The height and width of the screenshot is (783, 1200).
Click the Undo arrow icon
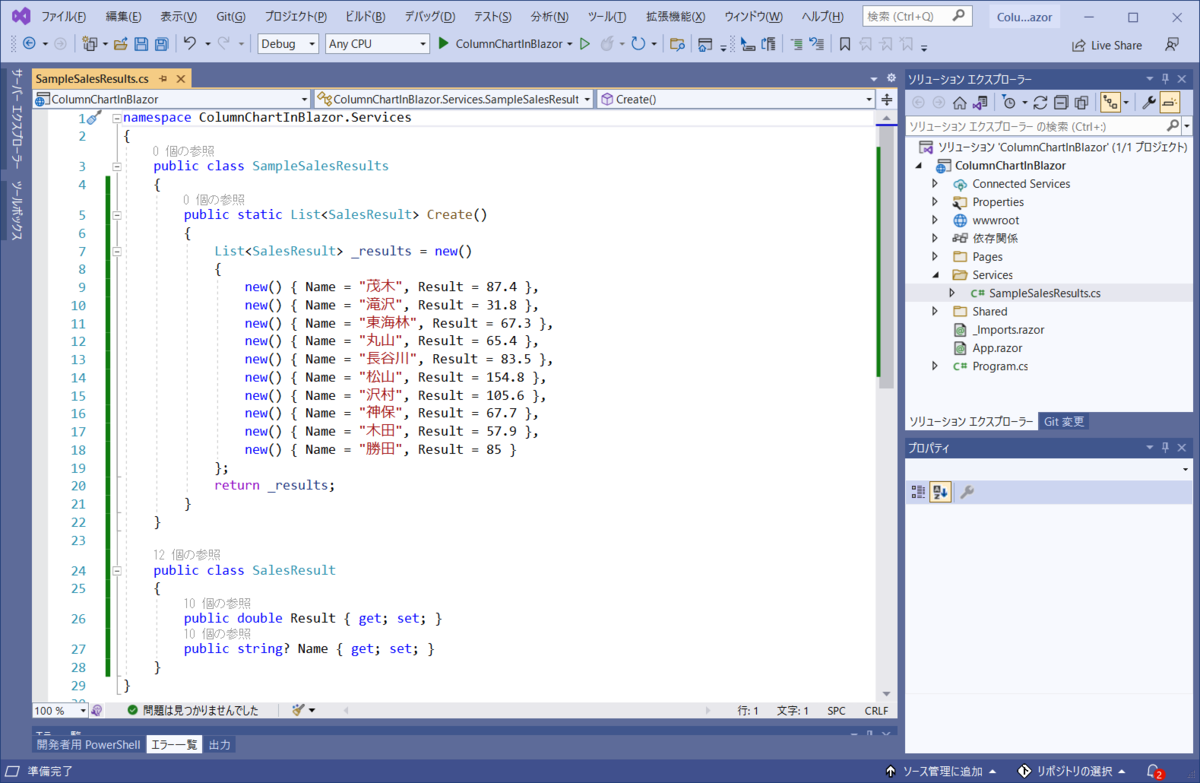[x=190, y=44]
